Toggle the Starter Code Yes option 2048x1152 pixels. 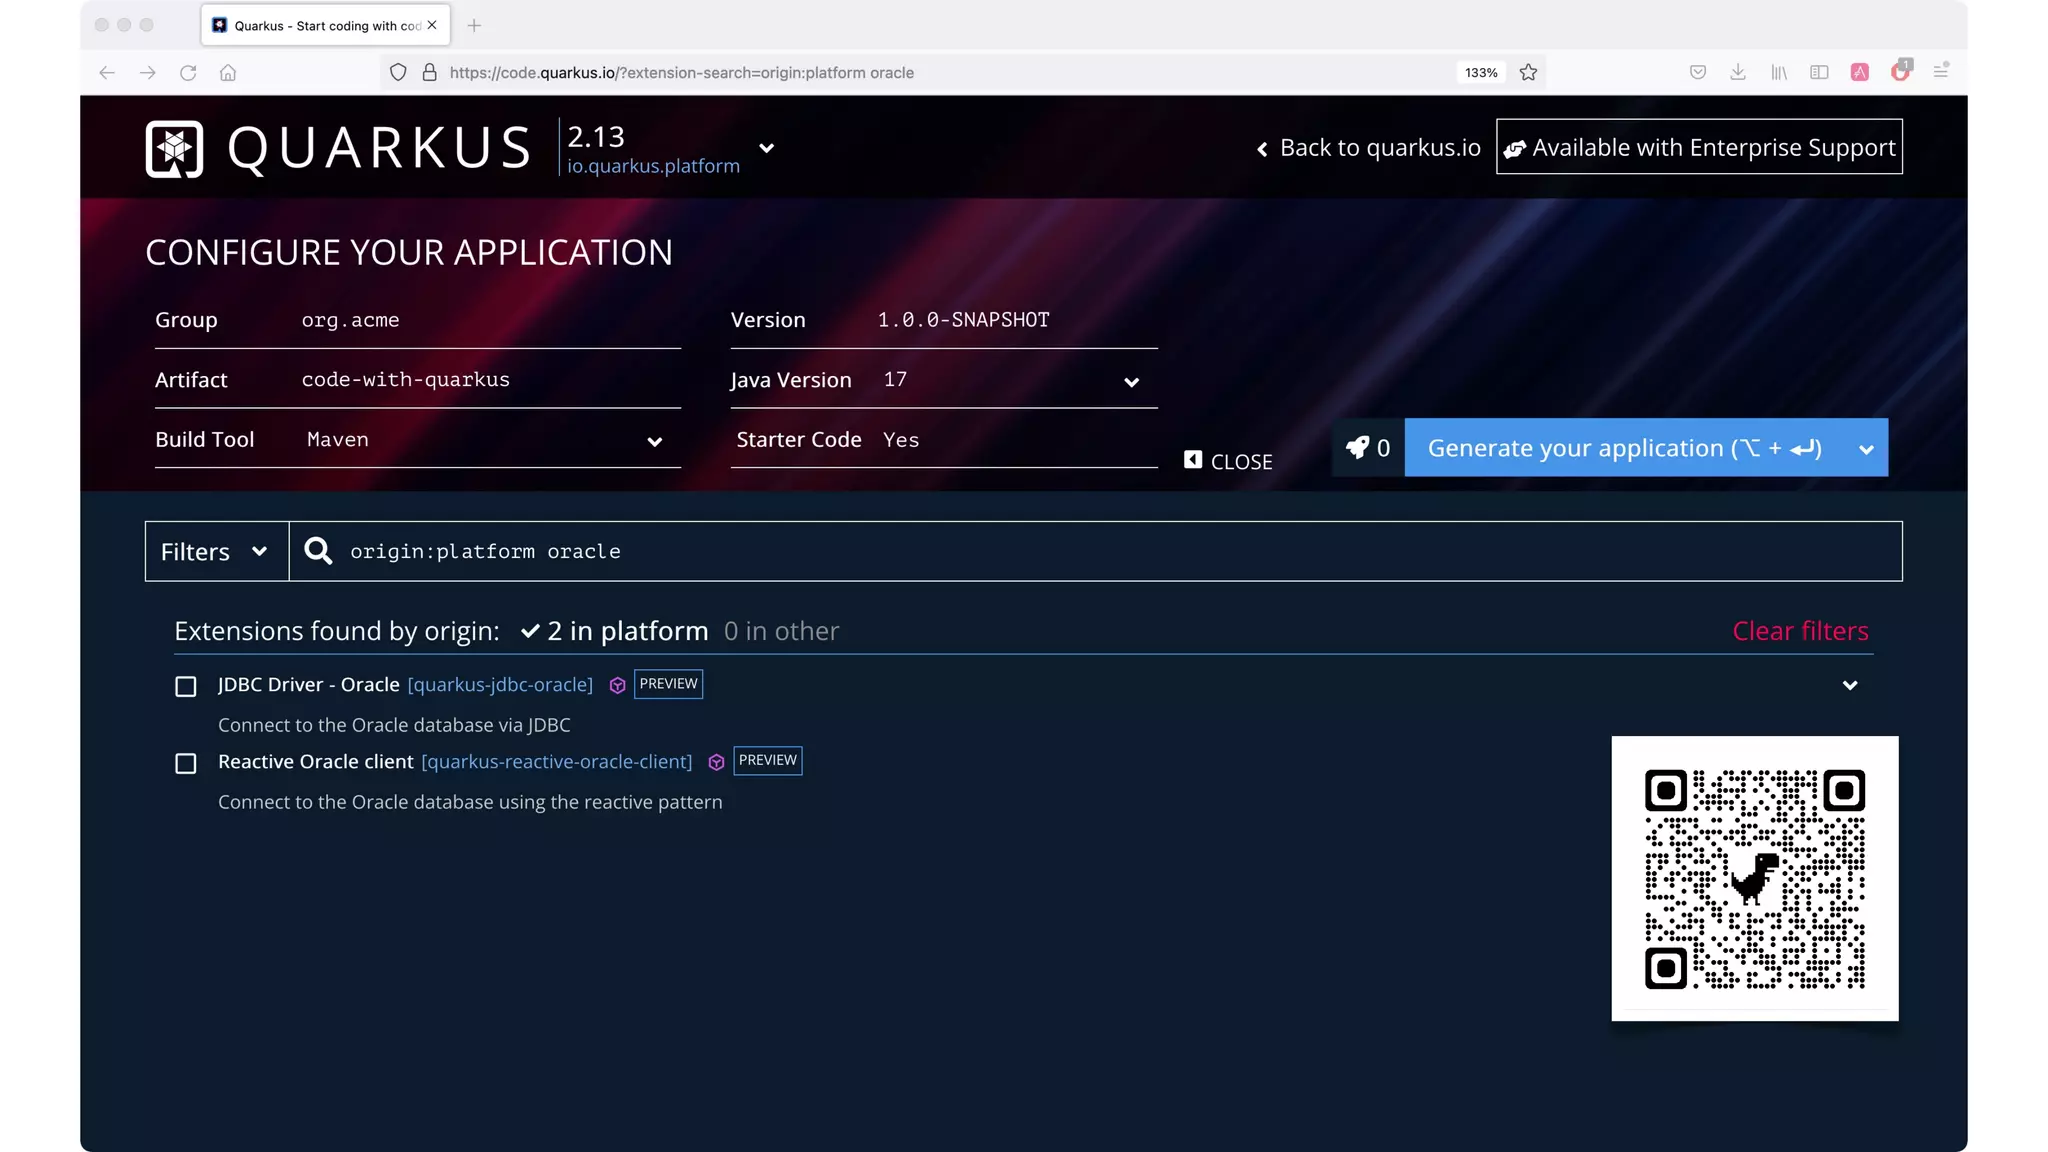click(944, 440)
